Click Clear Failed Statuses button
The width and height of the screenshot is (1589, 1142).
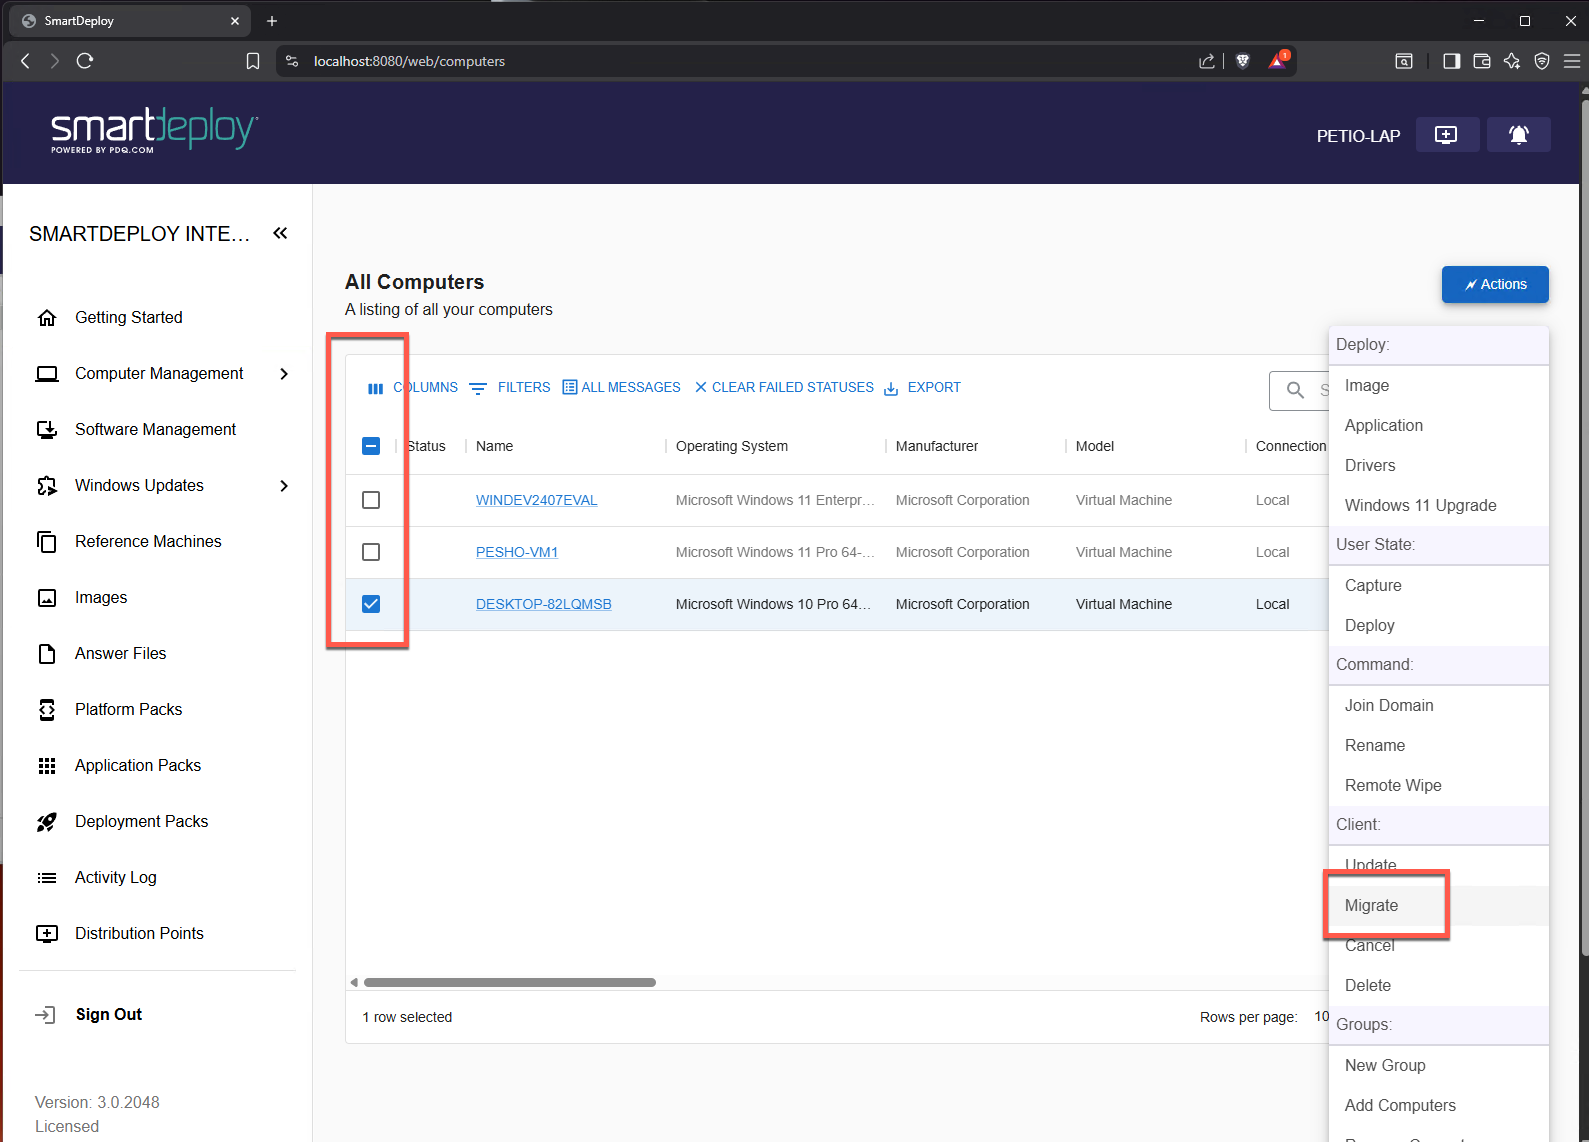pos(784,388)
